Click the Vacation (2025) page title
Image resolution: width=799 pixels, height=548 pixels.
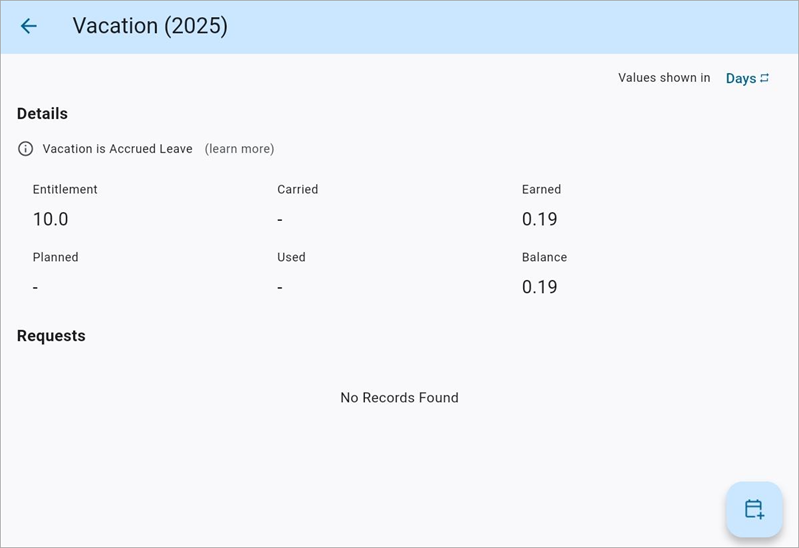(150, 26)
